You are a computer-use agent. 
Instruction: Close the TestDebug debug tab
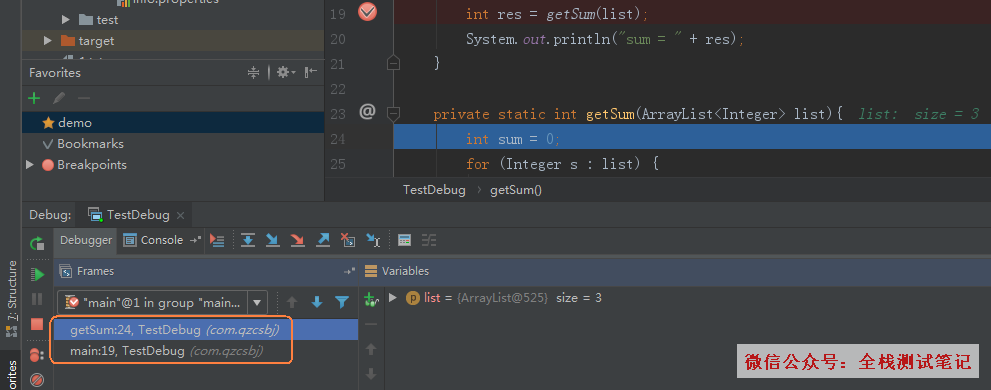181,216
